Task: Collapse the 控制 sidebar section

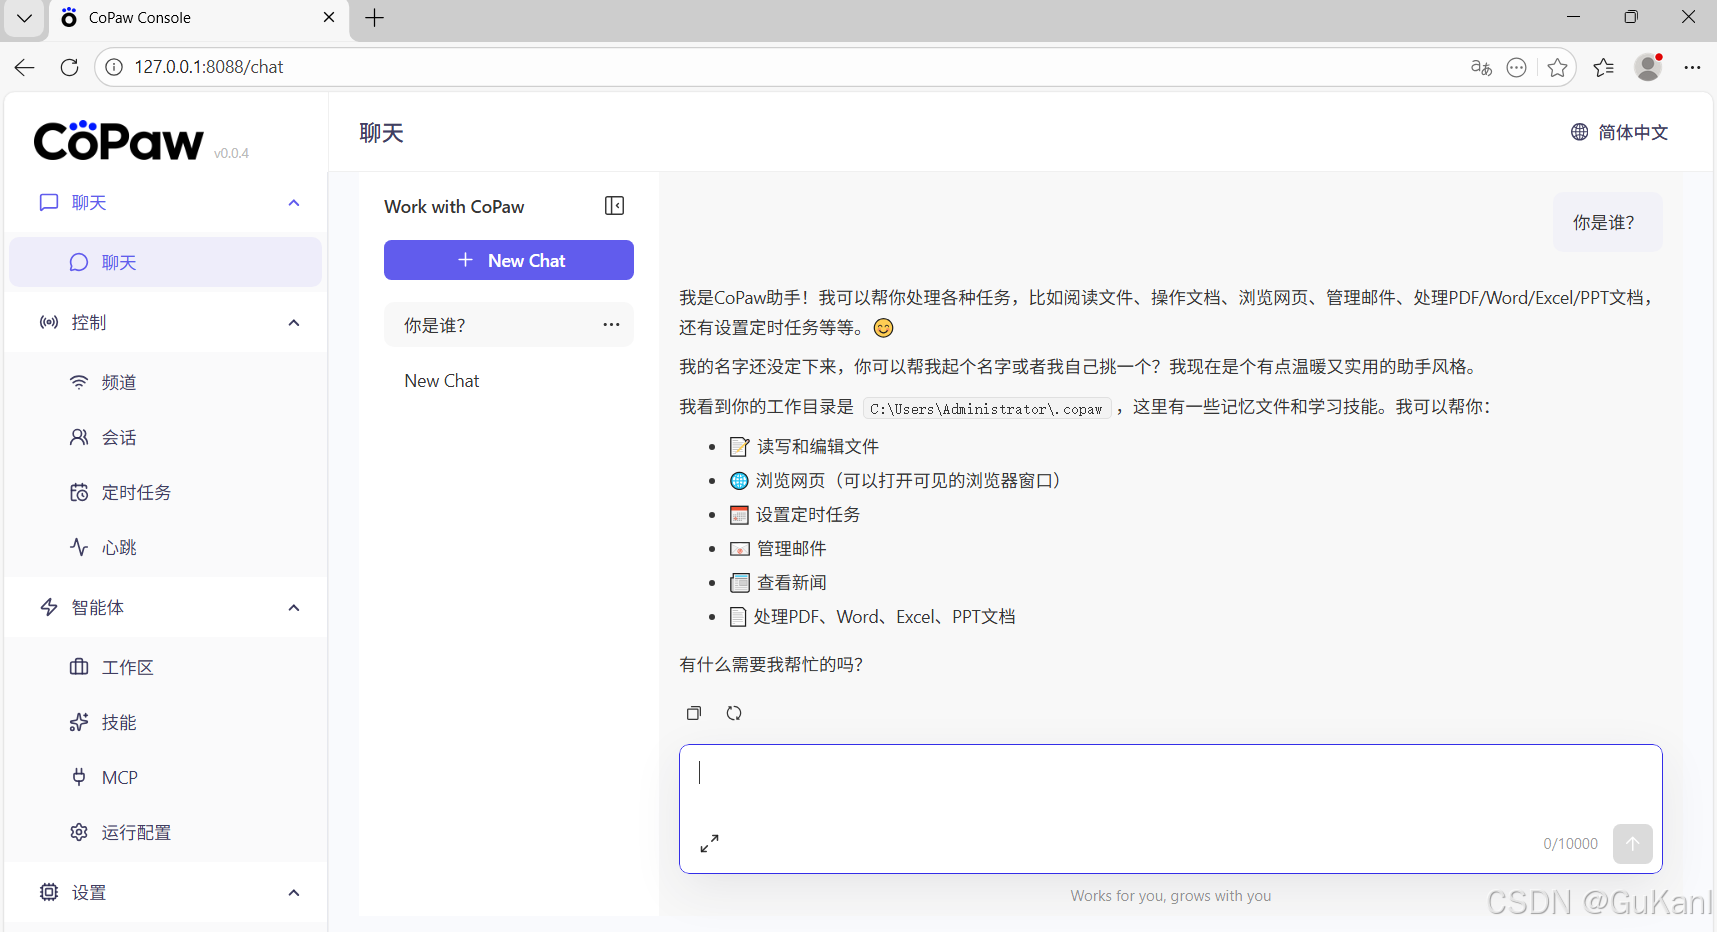Action: click(x=293, y=322)
